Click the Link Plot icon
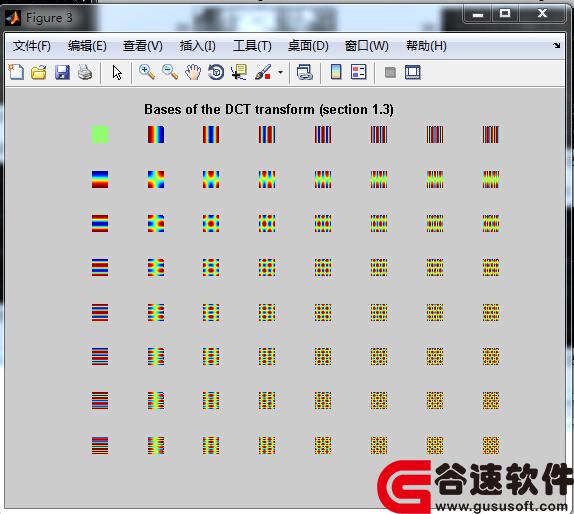Screen dimensions: 574x514 304,72
